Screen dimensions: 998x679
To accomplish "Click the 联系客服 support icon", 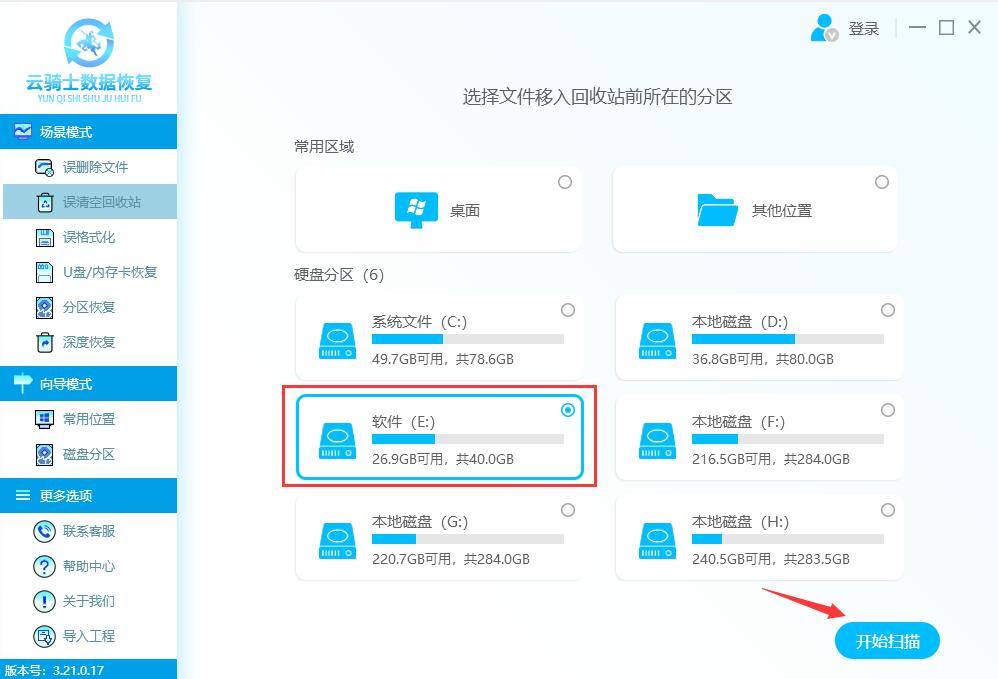I will (x=43, y=531).
